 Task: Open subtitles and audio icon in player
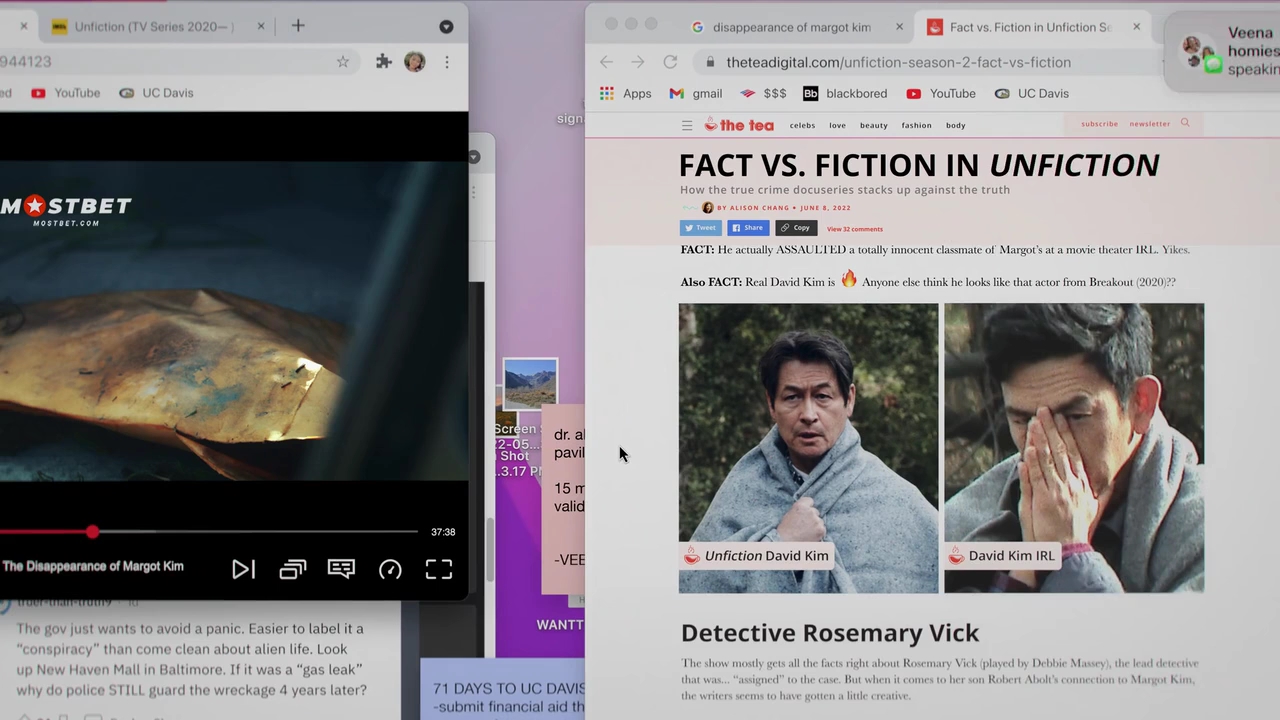point(341,569)
